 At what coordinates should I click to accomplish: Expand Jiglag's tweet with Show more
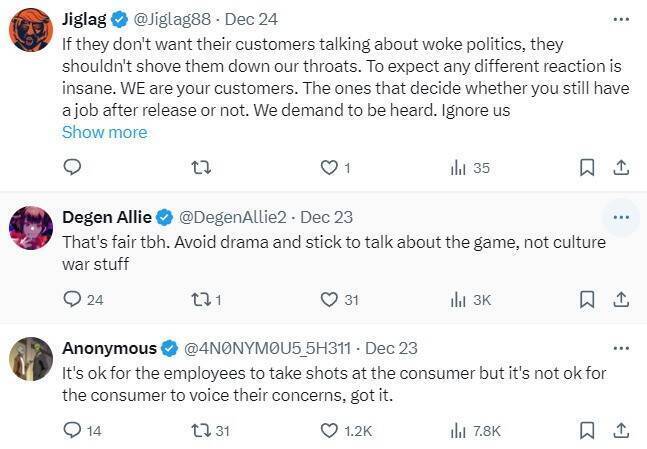104,132
